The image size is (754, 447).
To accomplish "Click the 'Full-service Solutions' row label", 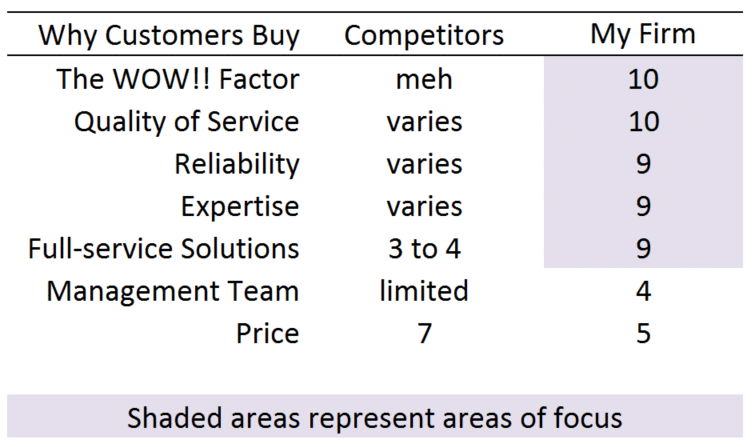I will click(x=163, y=248).
